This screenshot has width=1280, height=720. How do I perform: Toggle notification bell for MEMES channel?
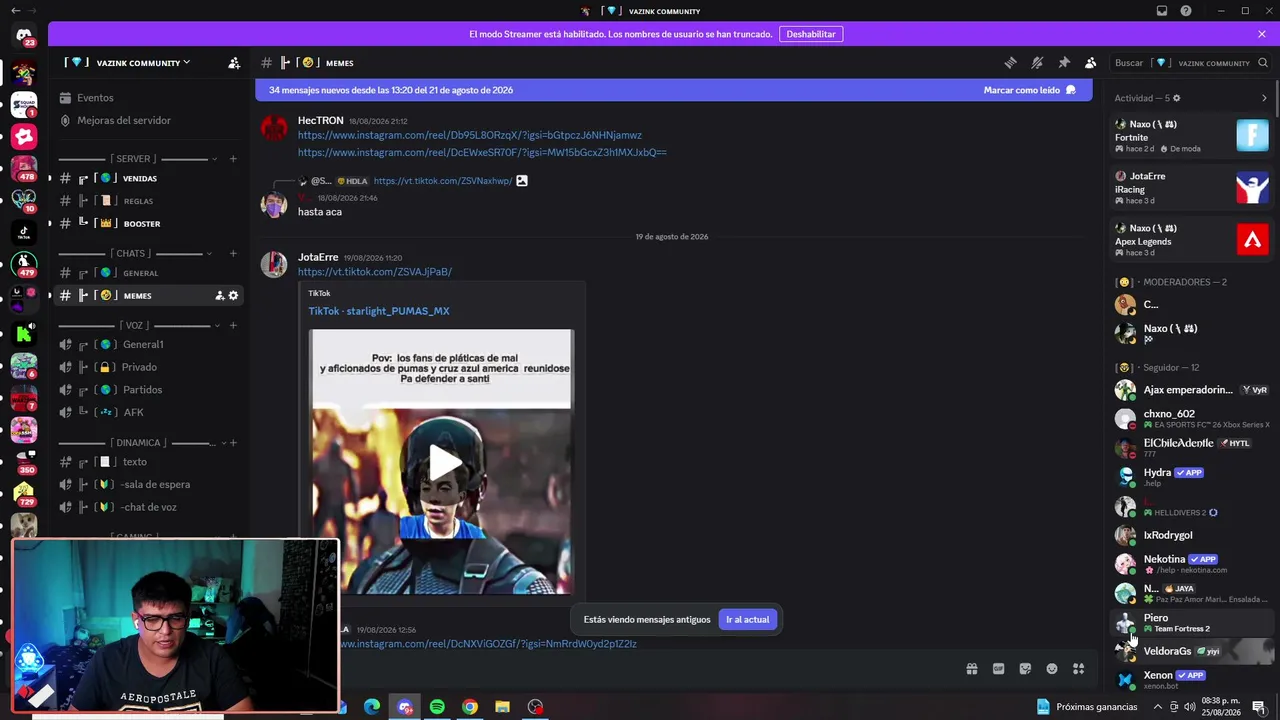(x=1037, y=63)
